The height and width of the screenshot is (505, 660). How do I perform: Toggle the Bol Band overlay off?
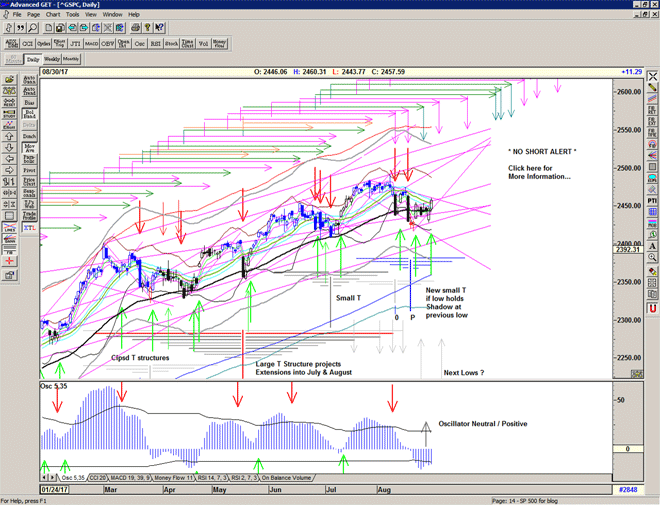point(28,114)
